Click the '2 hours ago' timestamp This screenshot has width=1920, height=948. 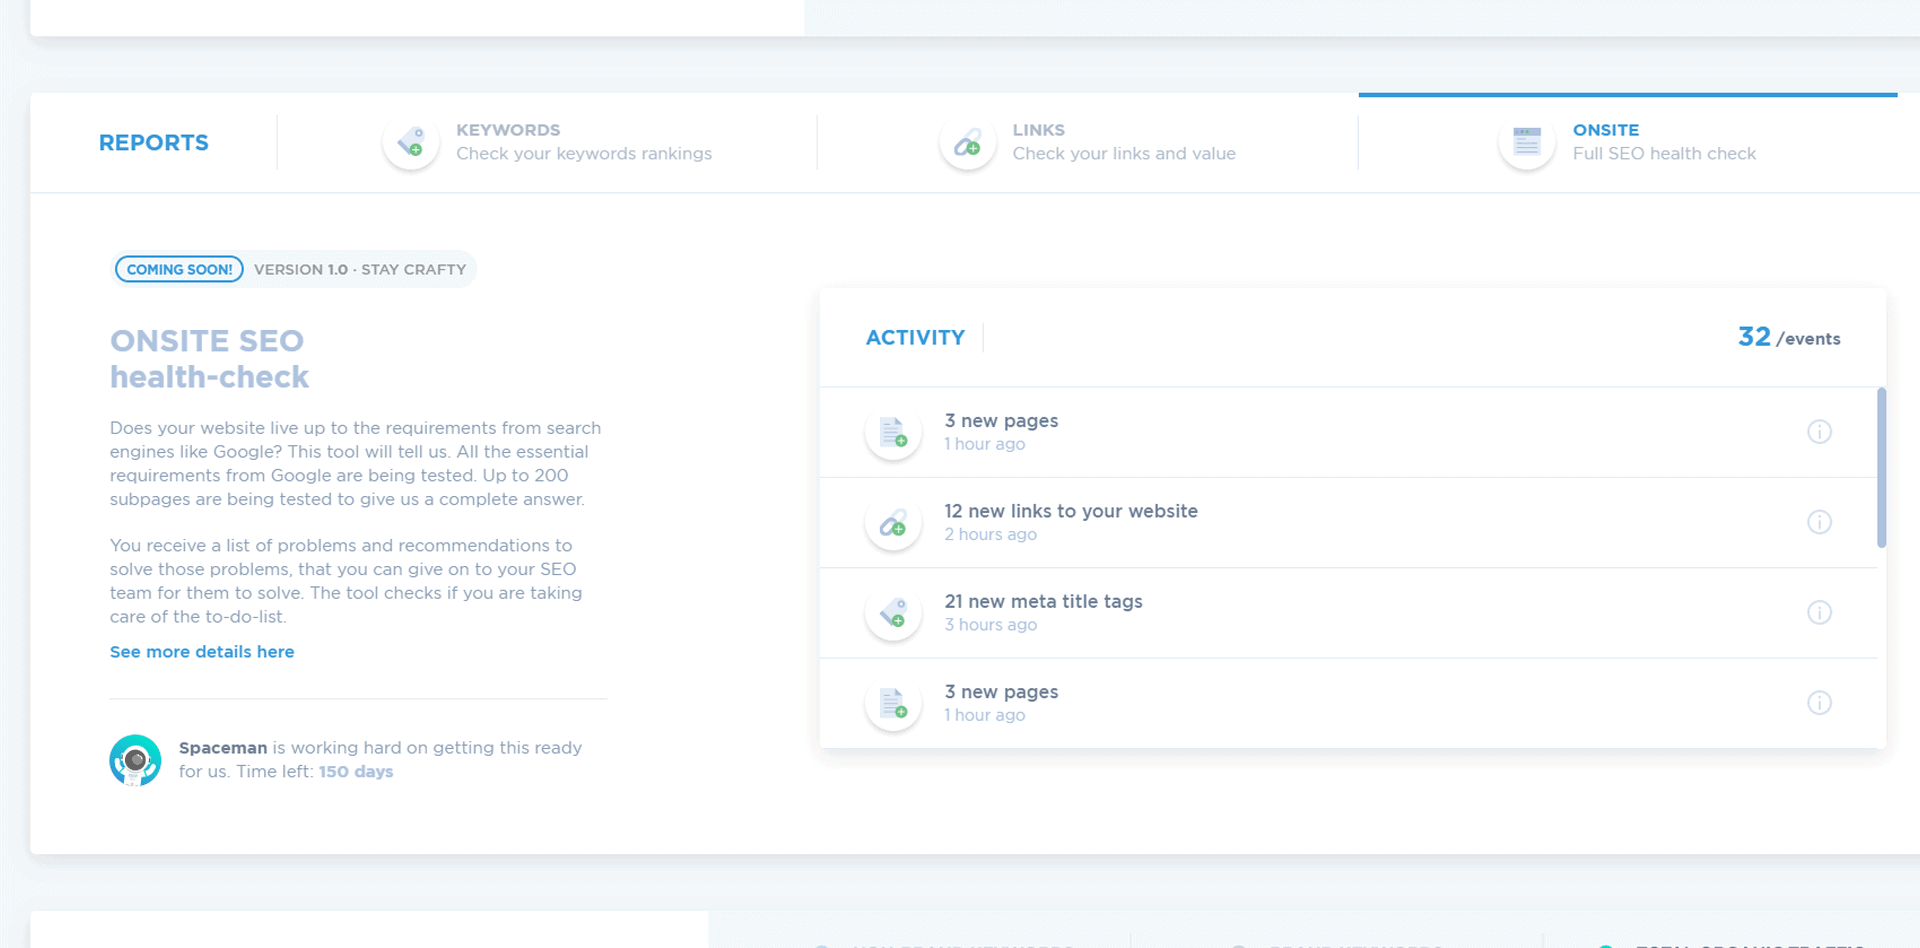tap(990, 535)
